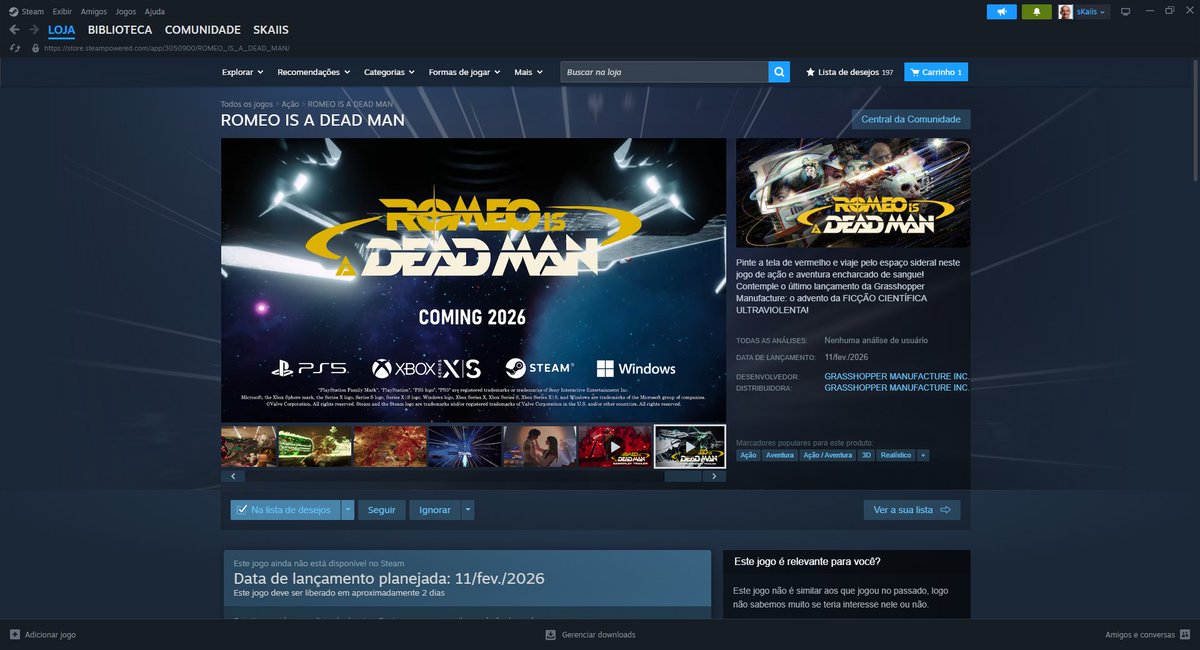The height and width of the screenshot is (650, 1200).
Task: Click the Seguir button
Action: [382, 510]
